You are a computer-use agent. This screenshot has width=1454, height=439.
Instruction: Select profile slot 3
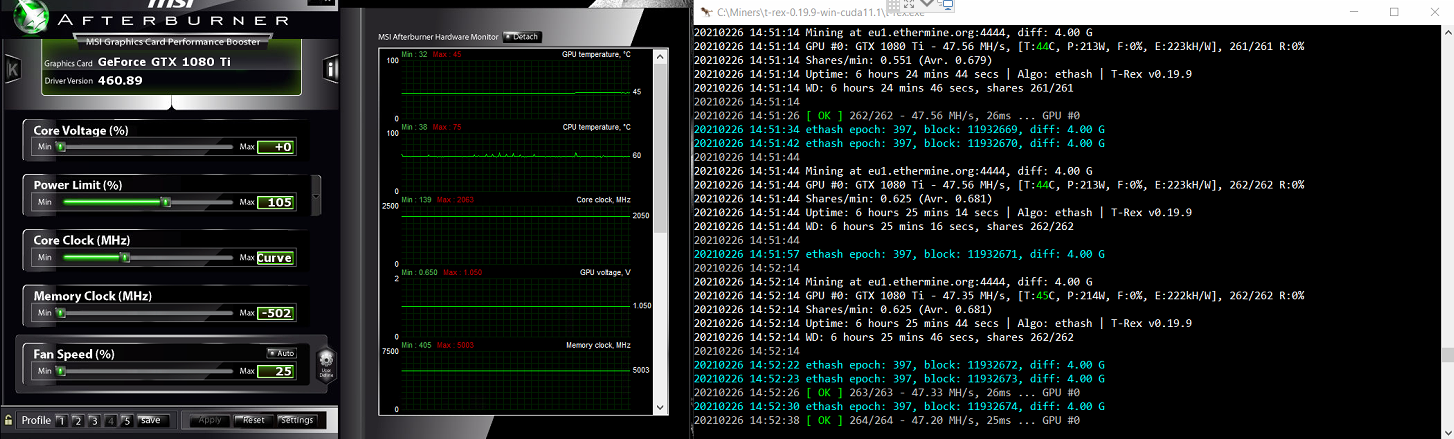(x=94, y=421)
